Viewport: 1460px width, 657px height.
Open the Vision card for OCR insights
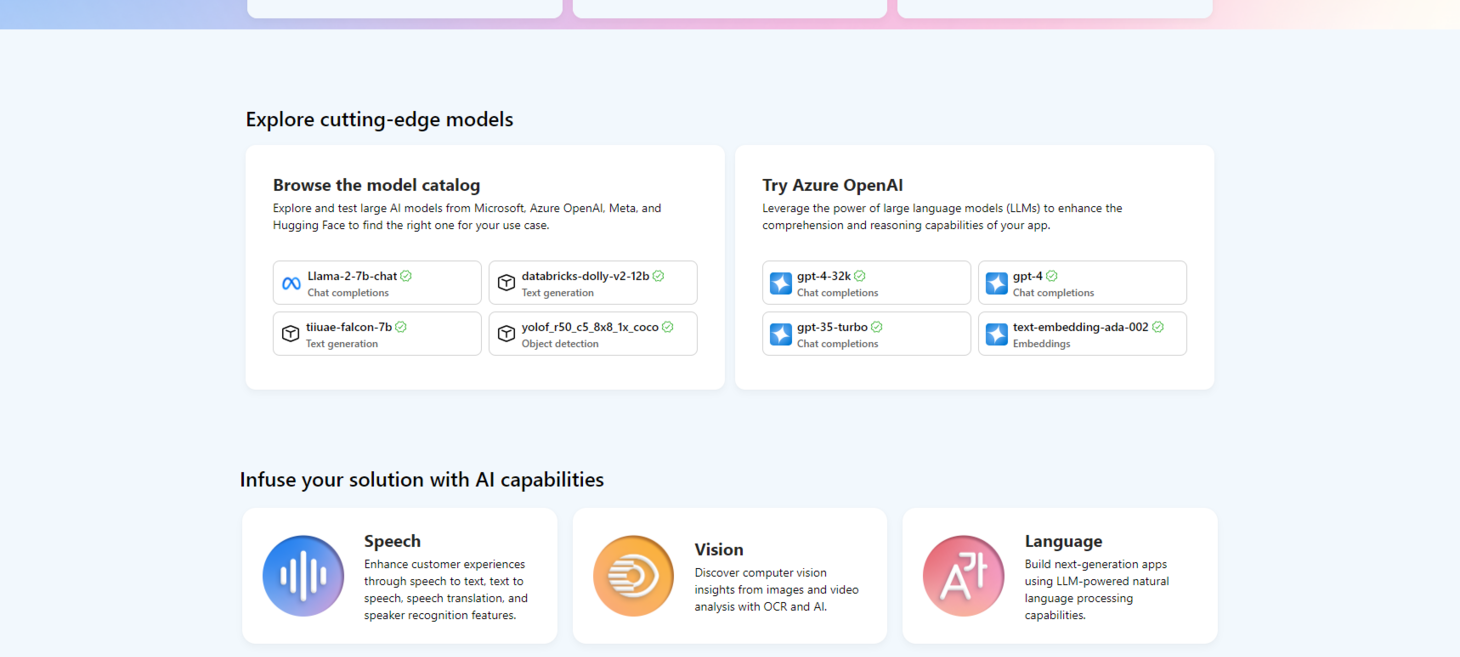(x=729, y=575)
